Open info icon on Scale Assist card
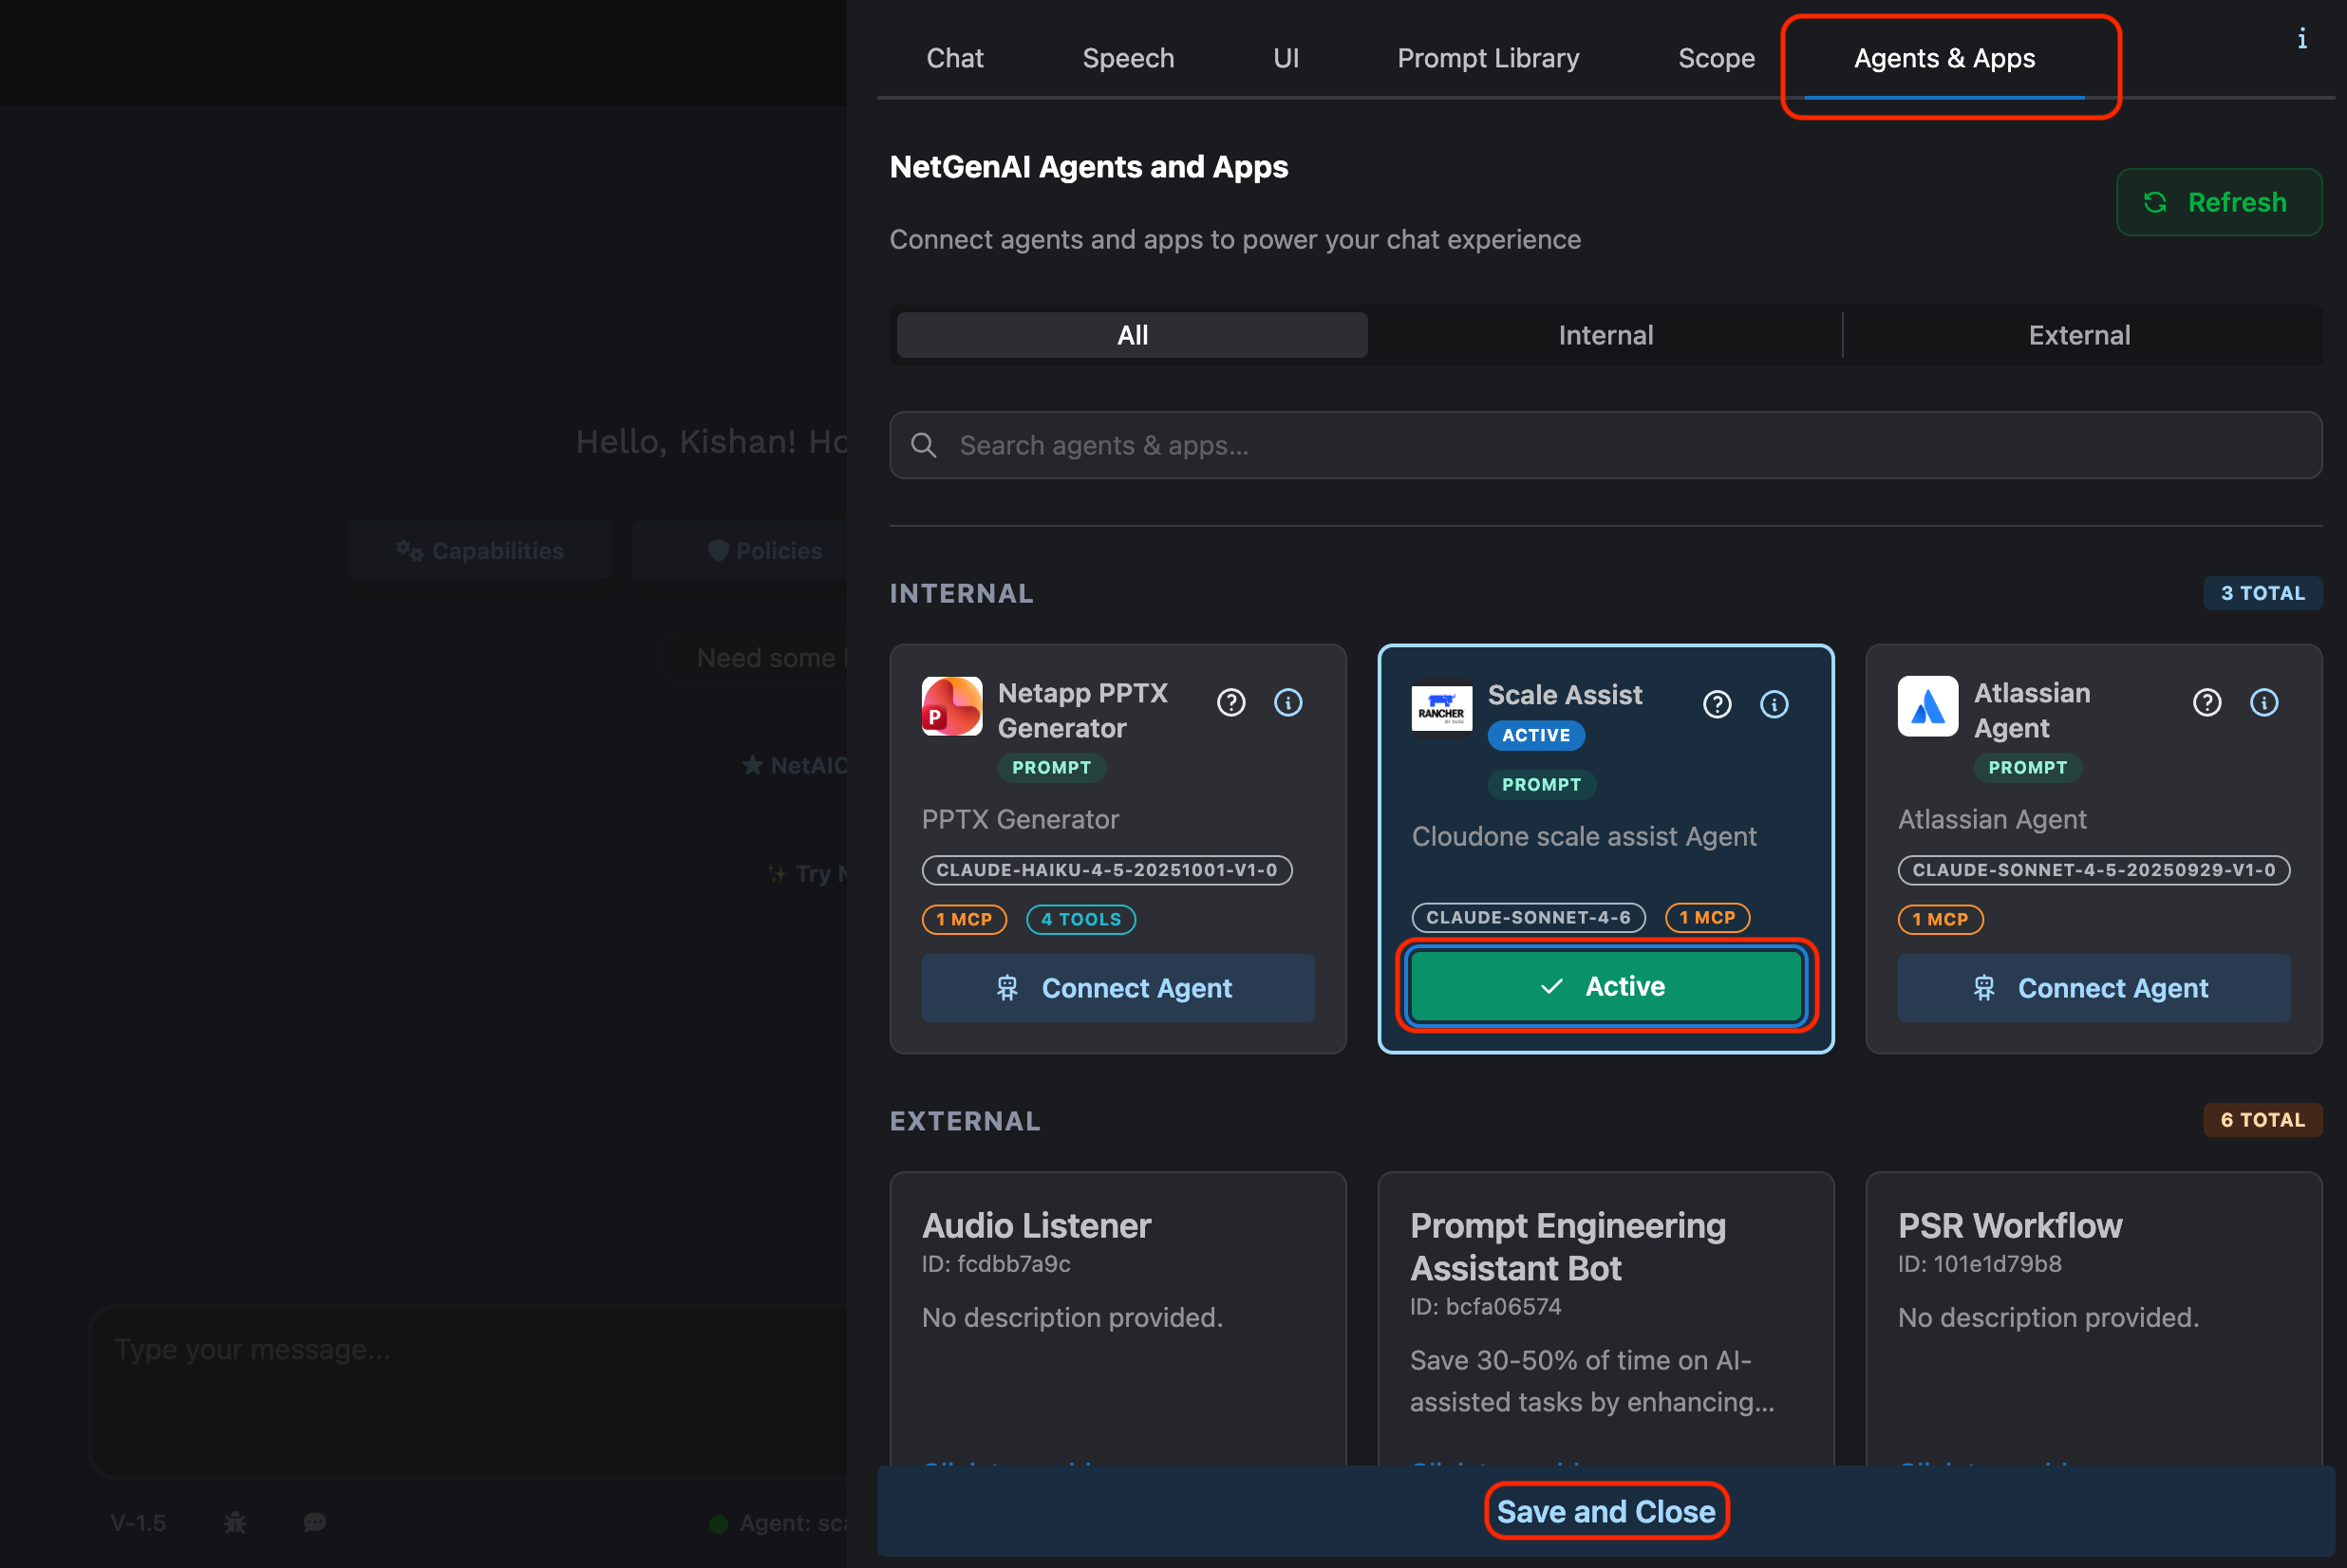 tap(1774, 705)
